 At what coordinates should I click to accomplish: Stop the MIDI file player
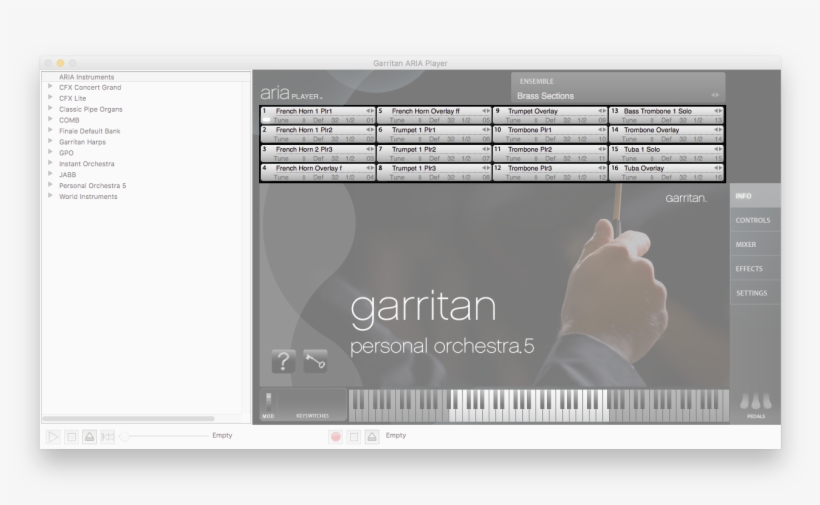click(72, 437)
